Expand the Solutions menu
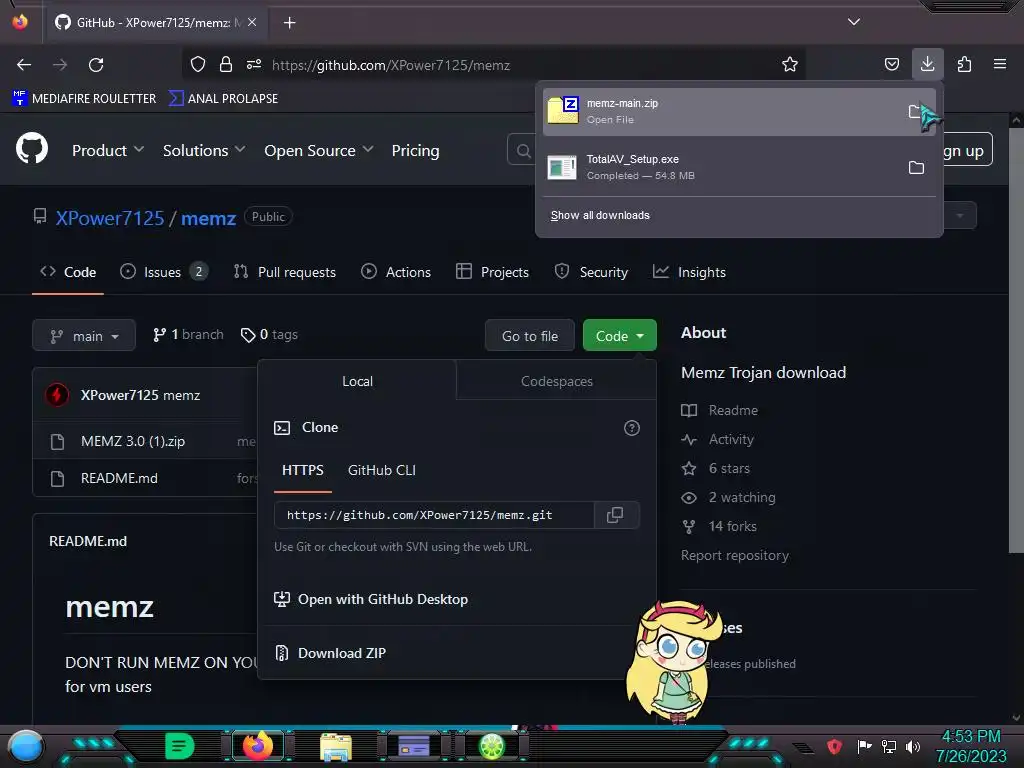This screenshot has height=768, width=1024. pyautogui.click(x=204, y=150)
